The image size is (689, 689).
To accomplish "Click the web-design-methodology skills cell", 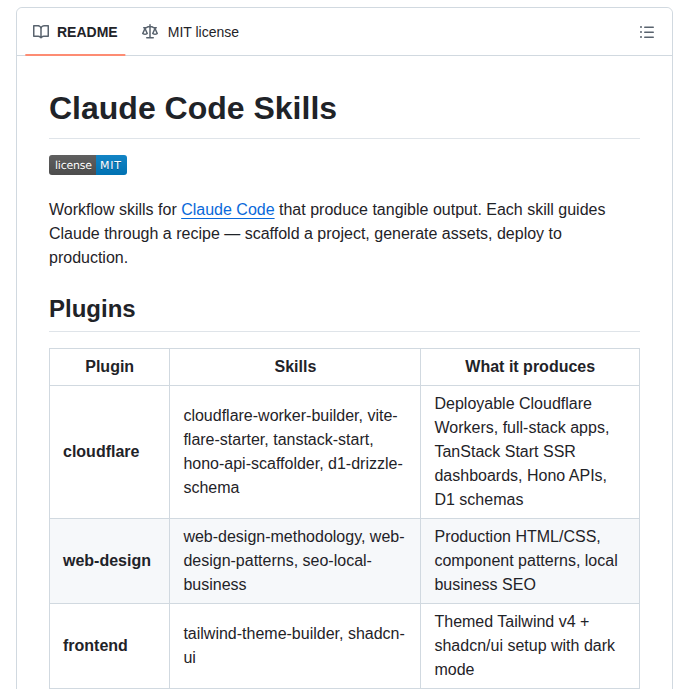I will click(x=295, y=561).
